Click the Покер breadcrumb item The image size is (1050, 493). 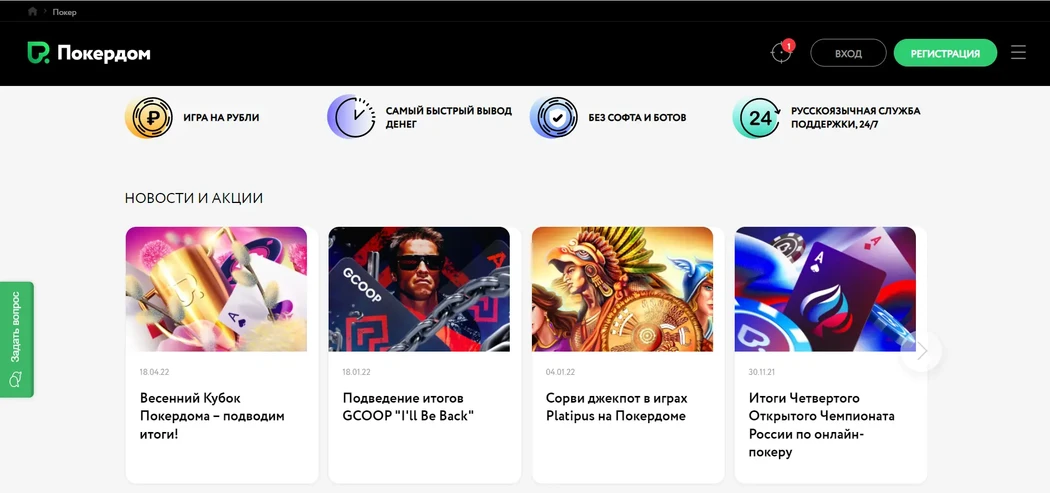[64, 12]
